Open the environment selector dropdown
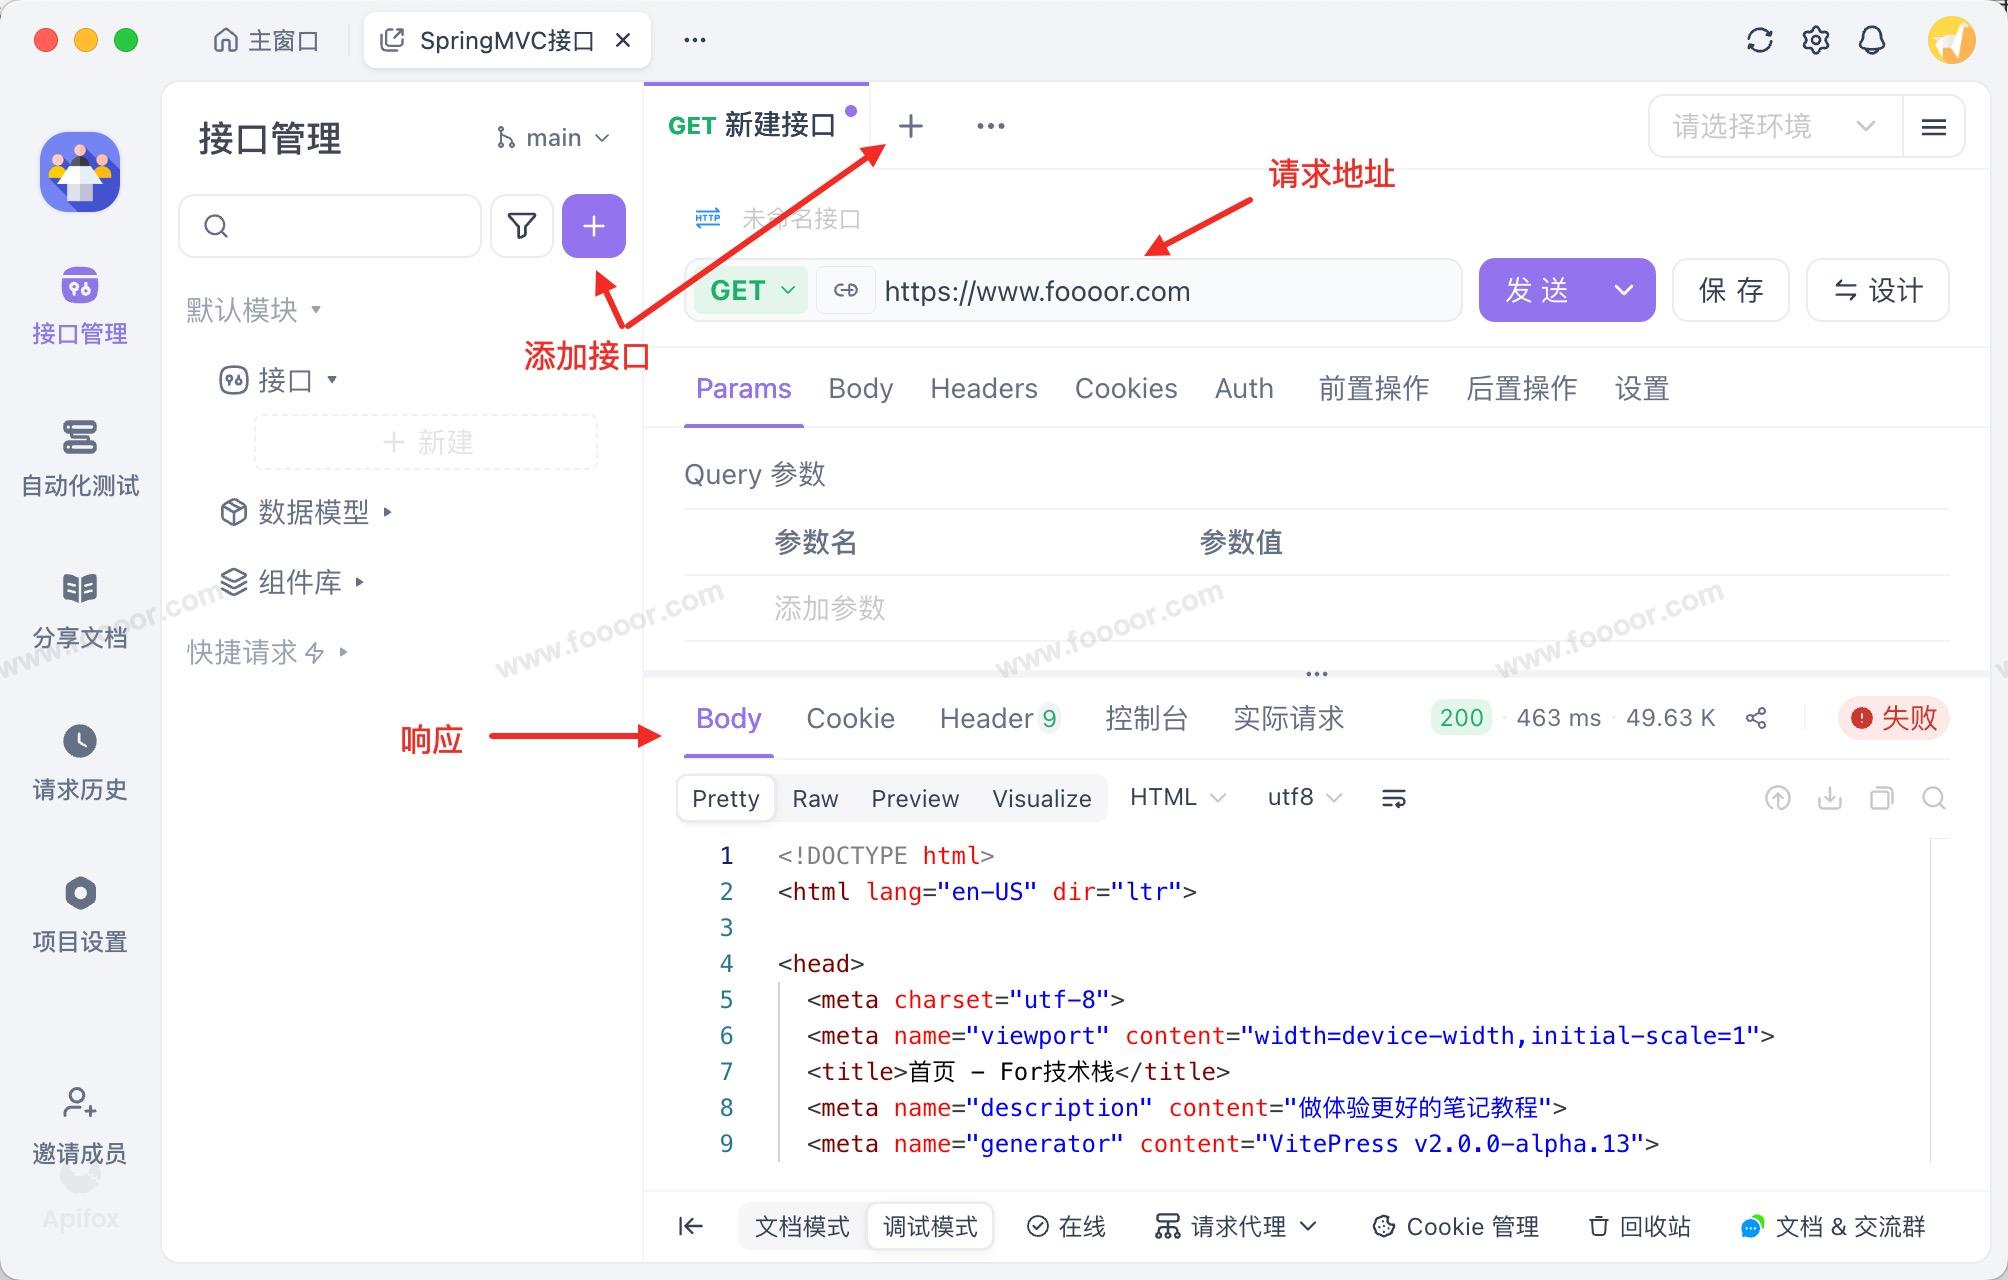 click(x=1774, y=126)
